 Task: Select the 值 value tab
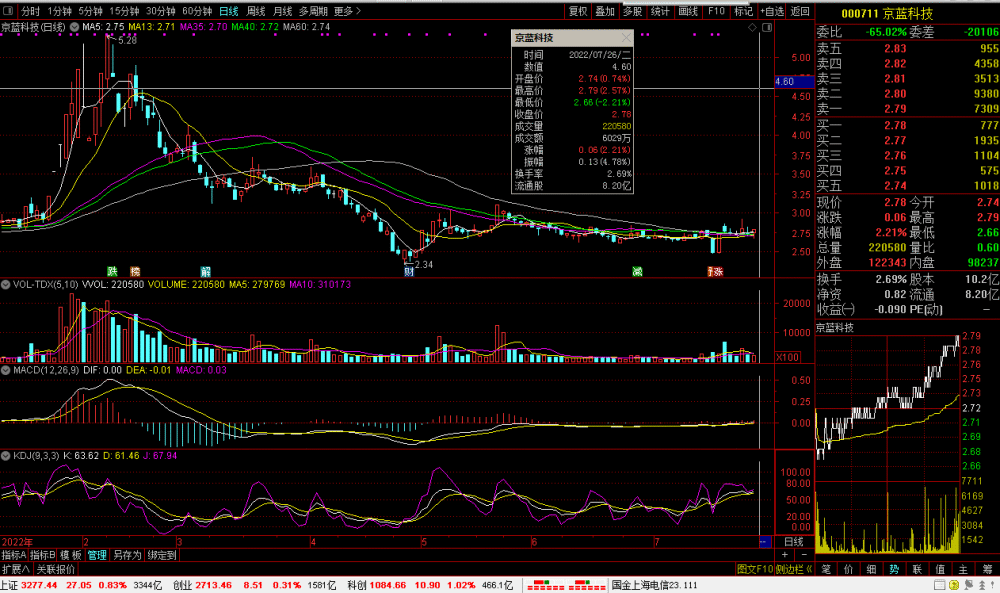[940, 569]
